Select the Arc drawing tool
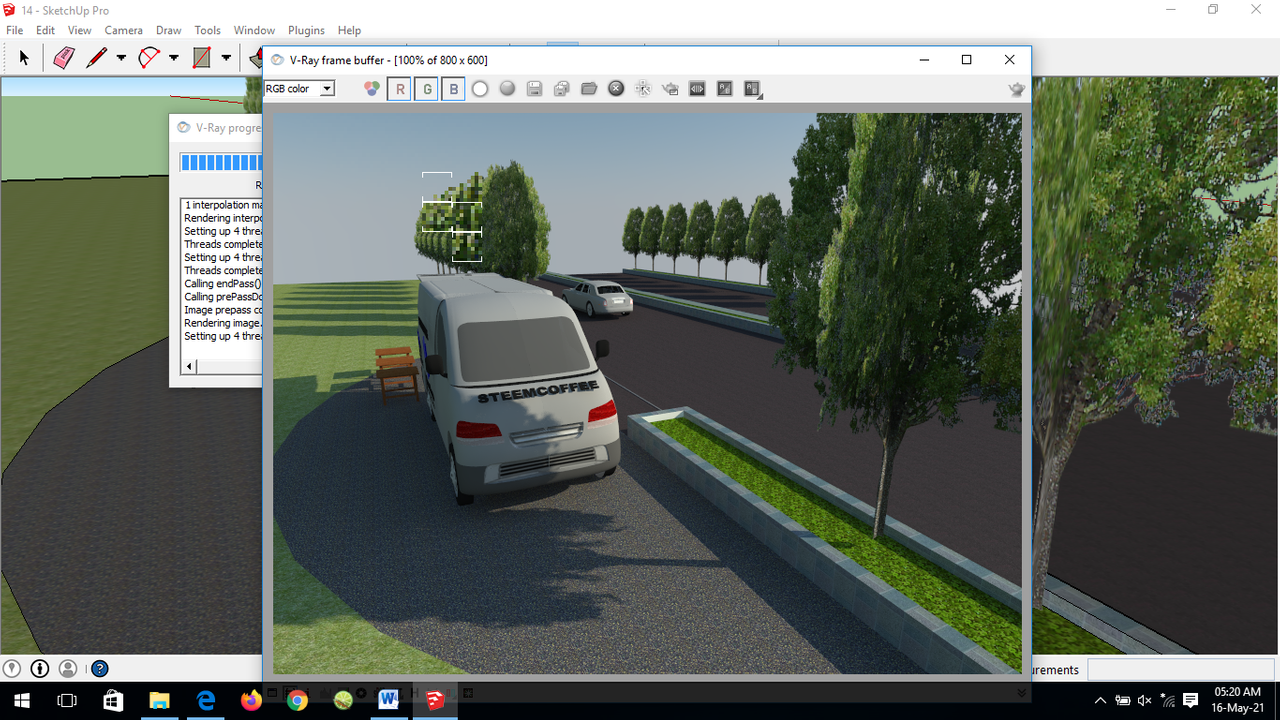The image size is (1280, 720). click(149, 58)
